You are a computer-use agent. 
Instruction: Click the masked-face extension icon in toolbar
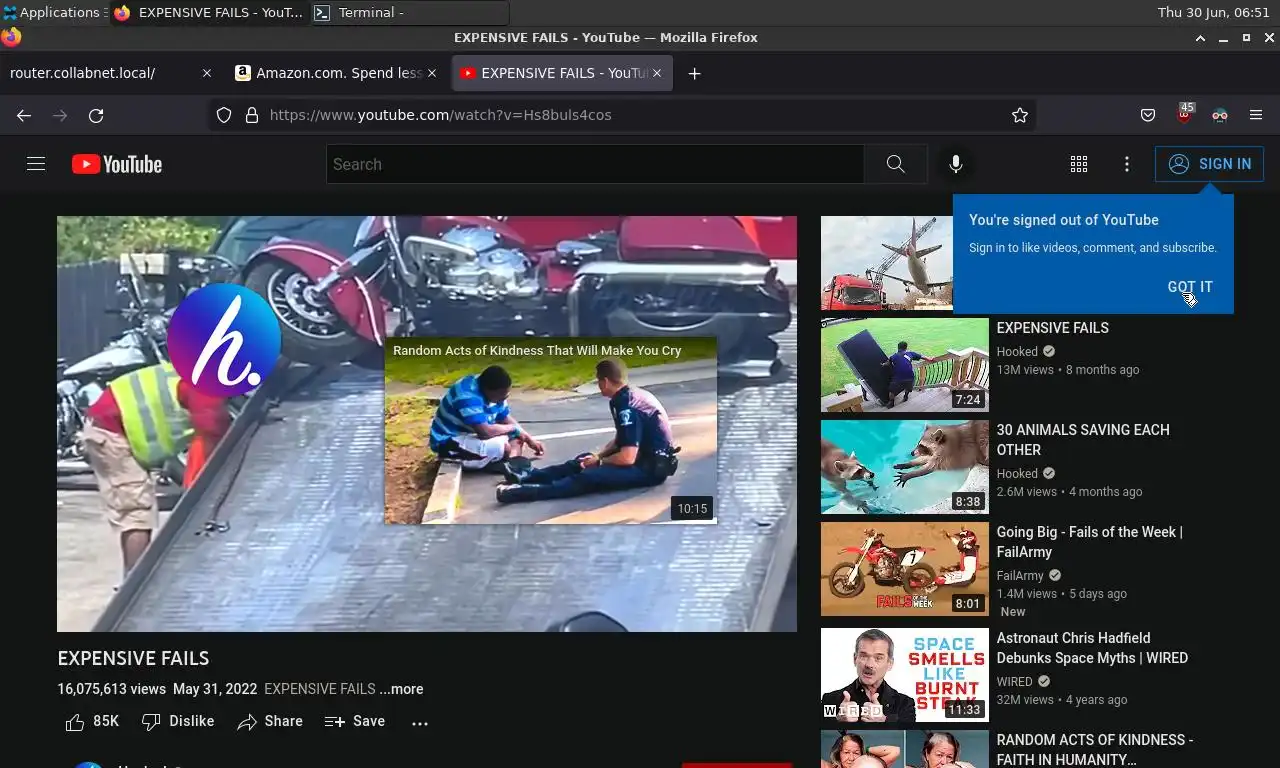(x=1220, y=115)
